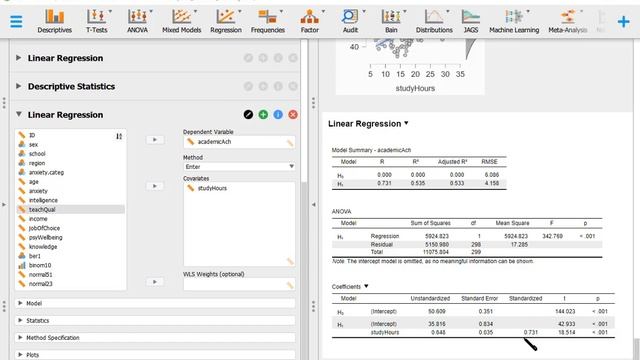Collapse the open Linear Regression analysis
Viewport: 640px width, 360px height.
click(18, 115)
